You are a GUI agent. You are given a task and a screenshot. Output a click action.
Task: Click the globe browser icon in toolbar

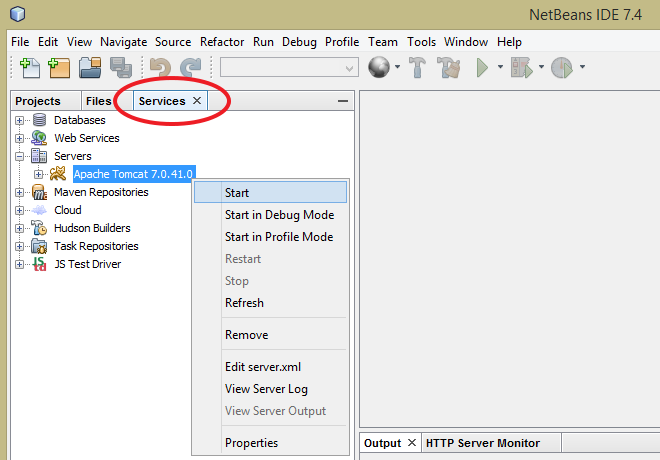[x=378, y=68]
